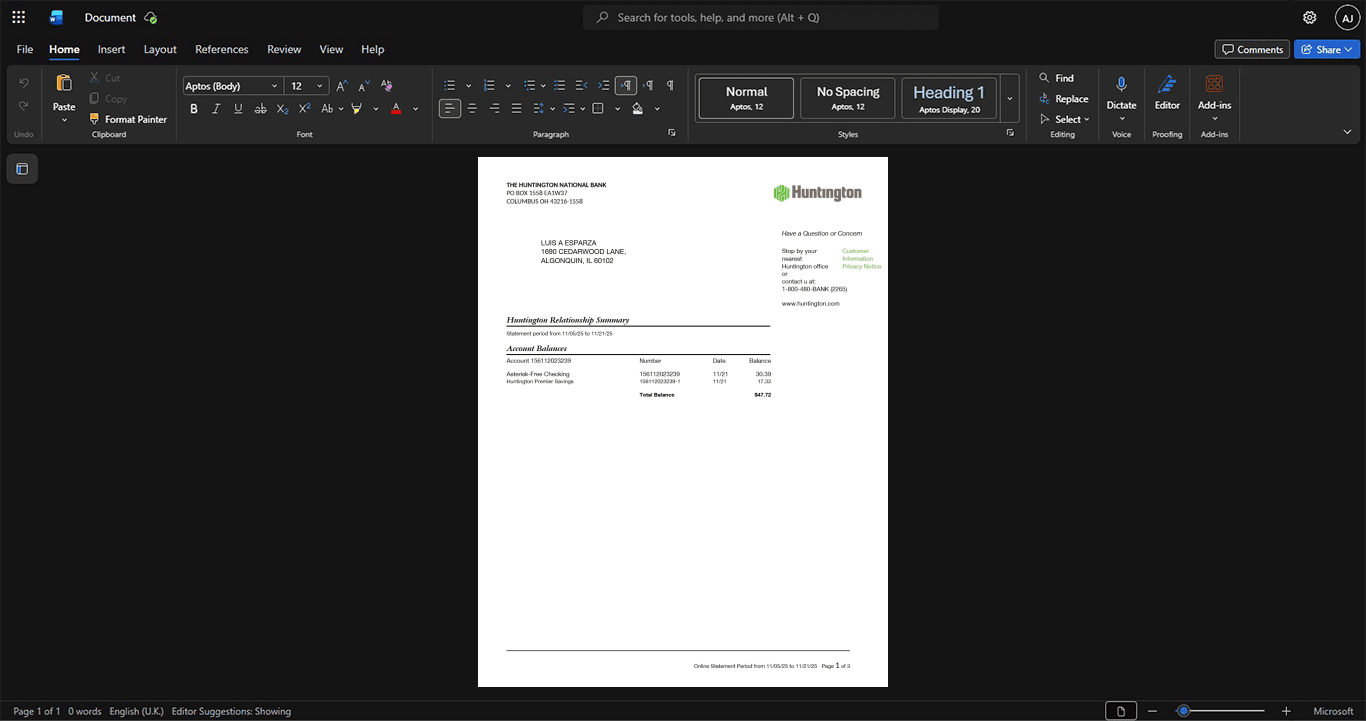1366x721 pixels.
Task: Click Replace in Editing group
Action: tap(1064, 99)
